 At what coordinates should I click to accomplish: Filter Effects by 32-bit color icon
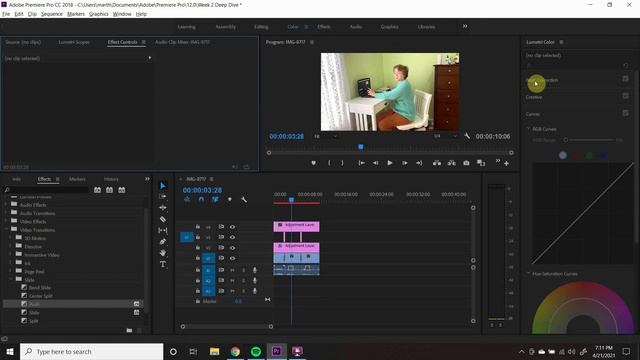click(x=109, y=190)
